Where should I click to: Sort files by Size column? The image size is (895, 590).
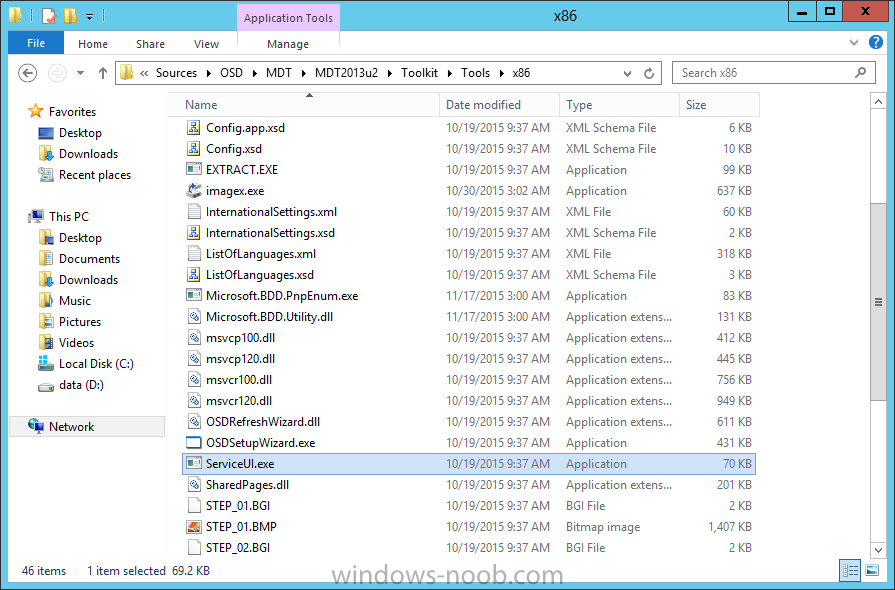click(x=719, y=104)
